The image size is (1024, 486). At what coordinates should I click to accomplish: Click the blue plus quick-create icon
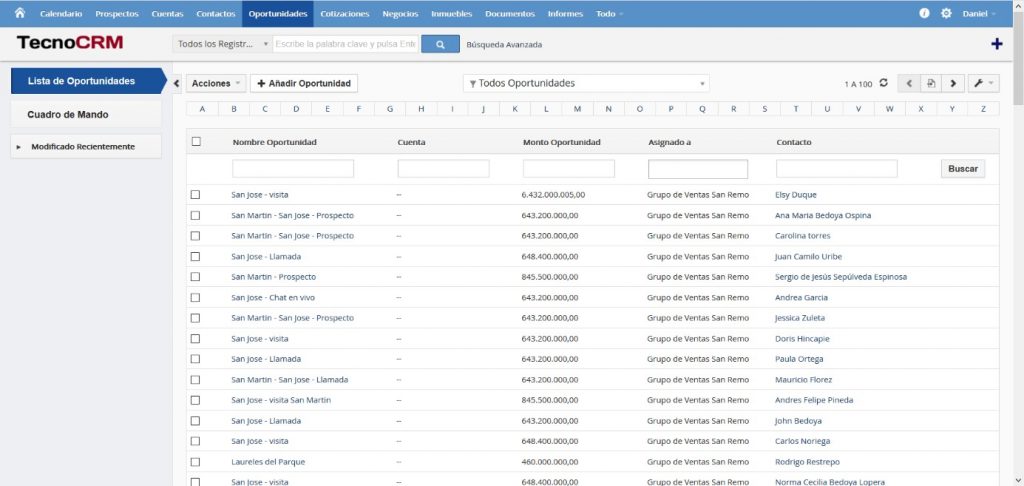[996, 44]
